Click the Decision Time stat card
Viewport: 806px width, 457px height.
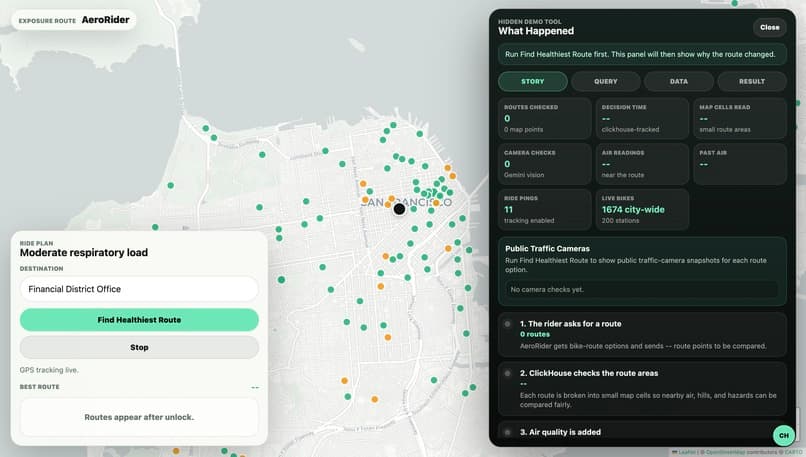tap(642, 118)
